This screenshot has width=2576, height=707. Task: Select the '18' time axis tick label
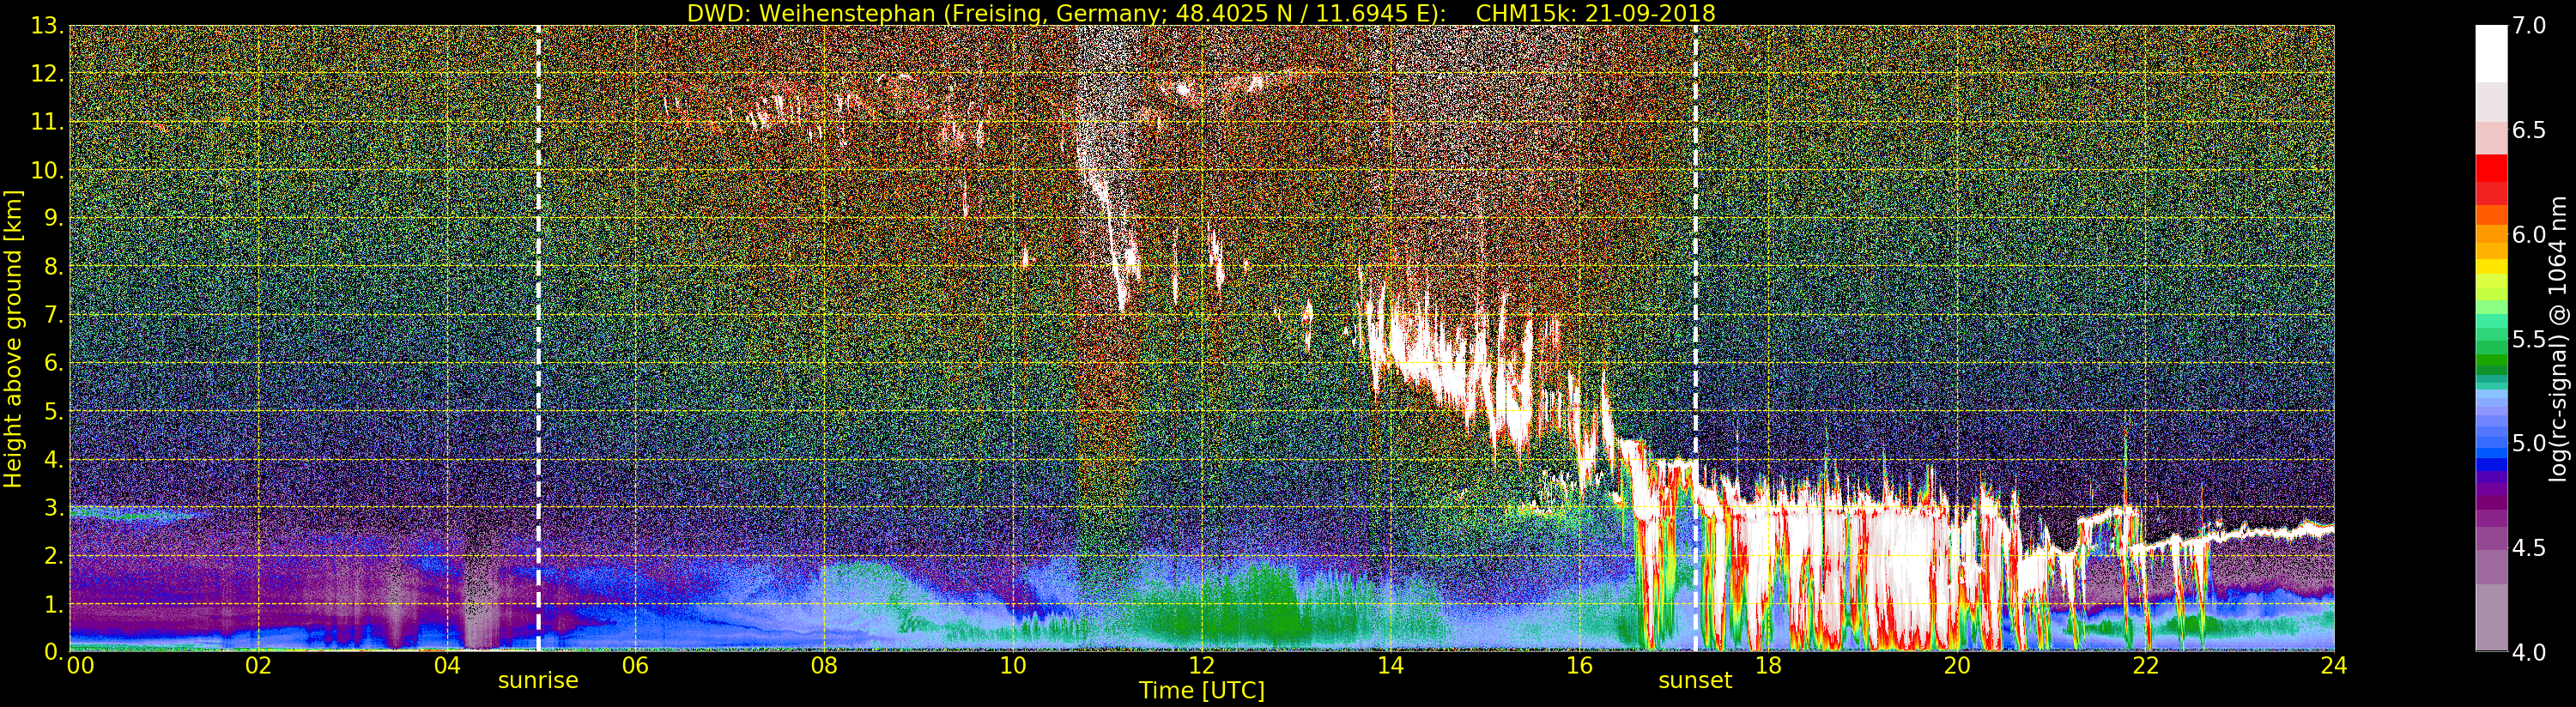(x=1768, y=666)
